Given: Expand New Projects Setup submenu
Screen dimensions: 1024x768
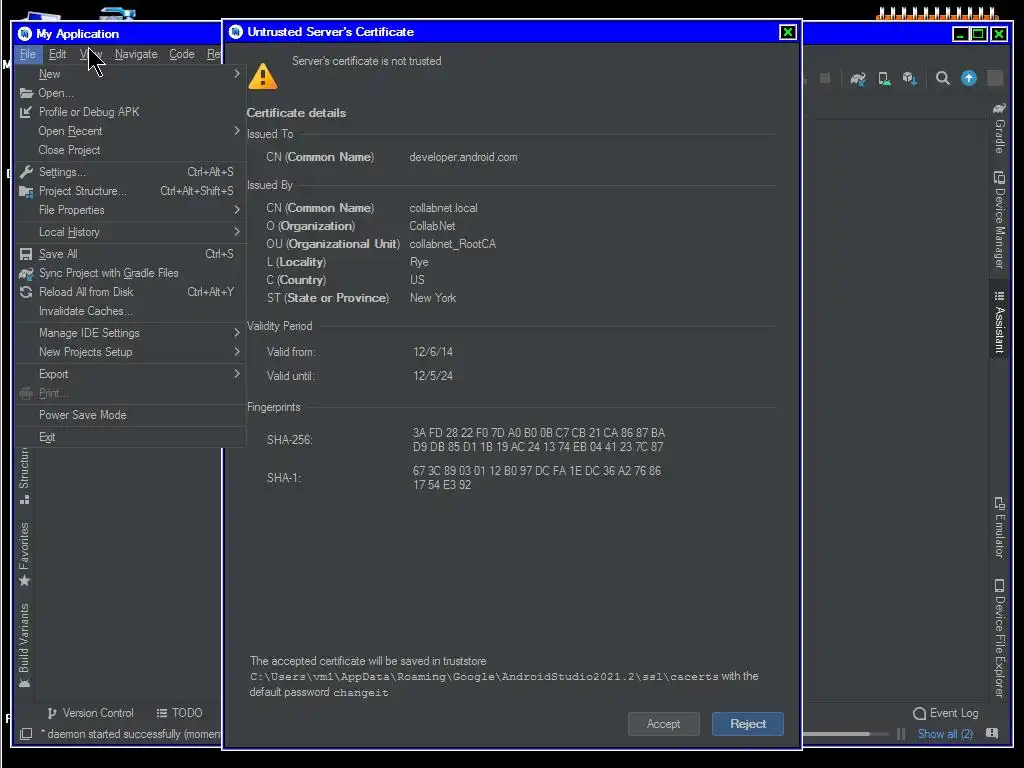Looking at the screenshot, I should coord(130,352).
